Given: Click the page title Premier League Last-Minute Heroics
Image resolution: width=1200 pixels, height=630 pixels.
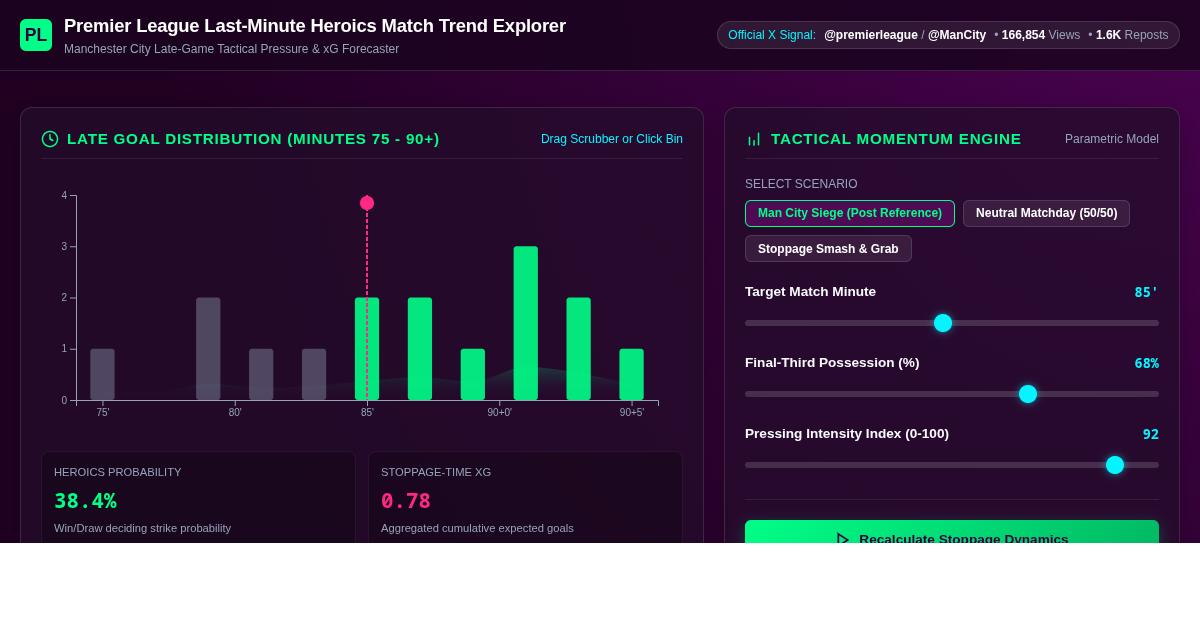Looking at the screenshot, I should point(315,26).
